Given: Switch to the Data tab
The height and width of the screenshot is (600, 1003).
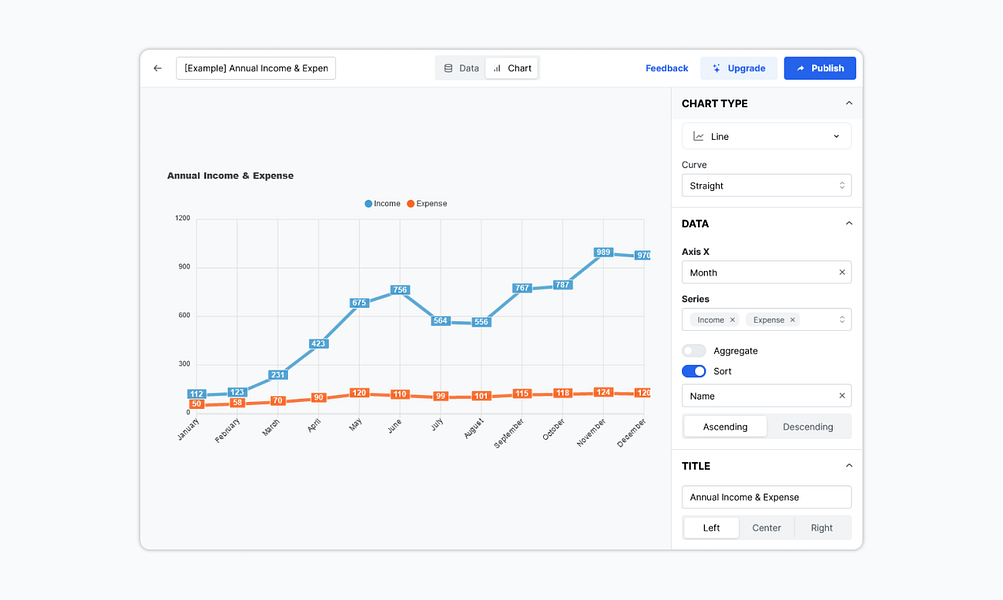Looking at the screenshot, I should tap(461, 68).
